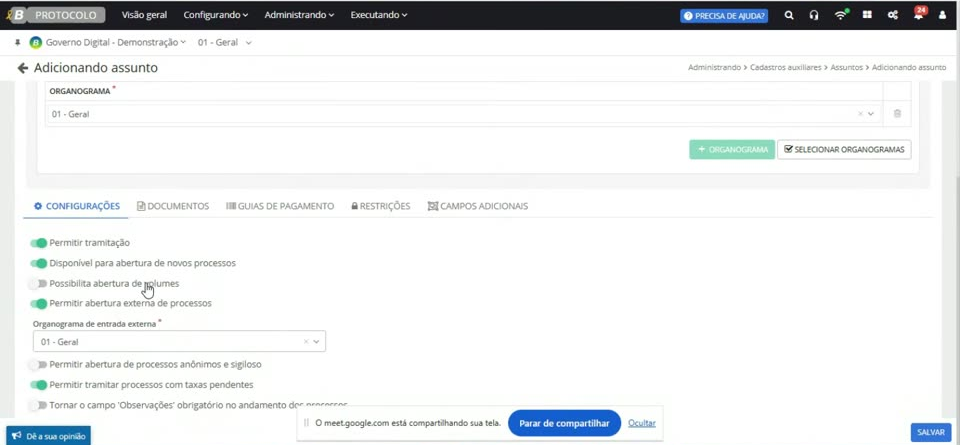Click Parar de compartilhar button

coord(564,423)
